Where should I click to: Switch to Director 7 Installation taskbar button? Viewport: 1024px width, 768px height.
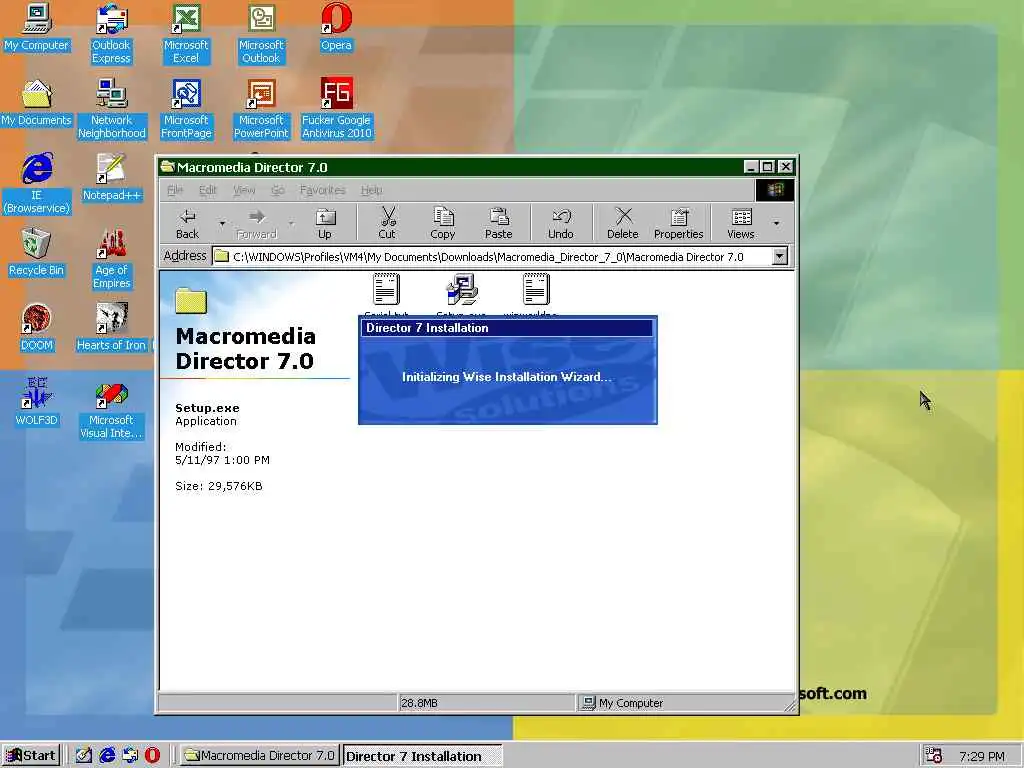tap(423, 756)
